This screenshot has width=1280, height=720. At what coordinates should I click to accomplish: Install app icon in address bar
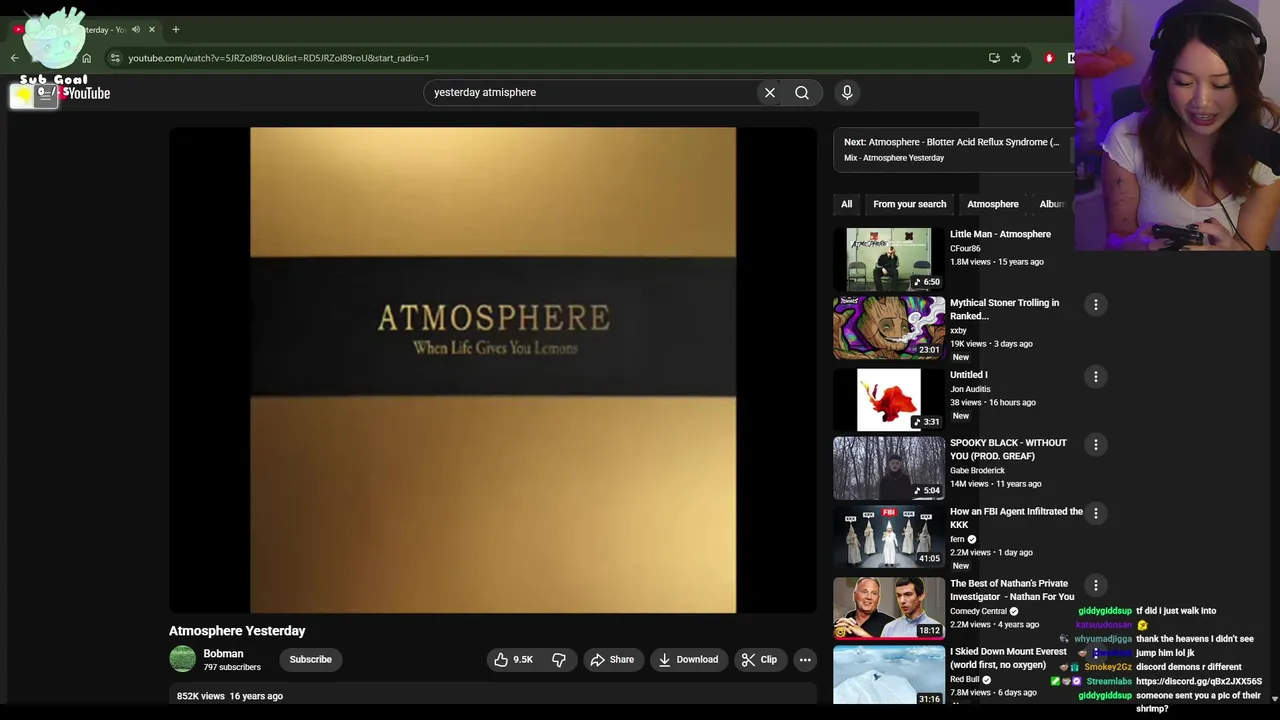(x=994, y=58)
